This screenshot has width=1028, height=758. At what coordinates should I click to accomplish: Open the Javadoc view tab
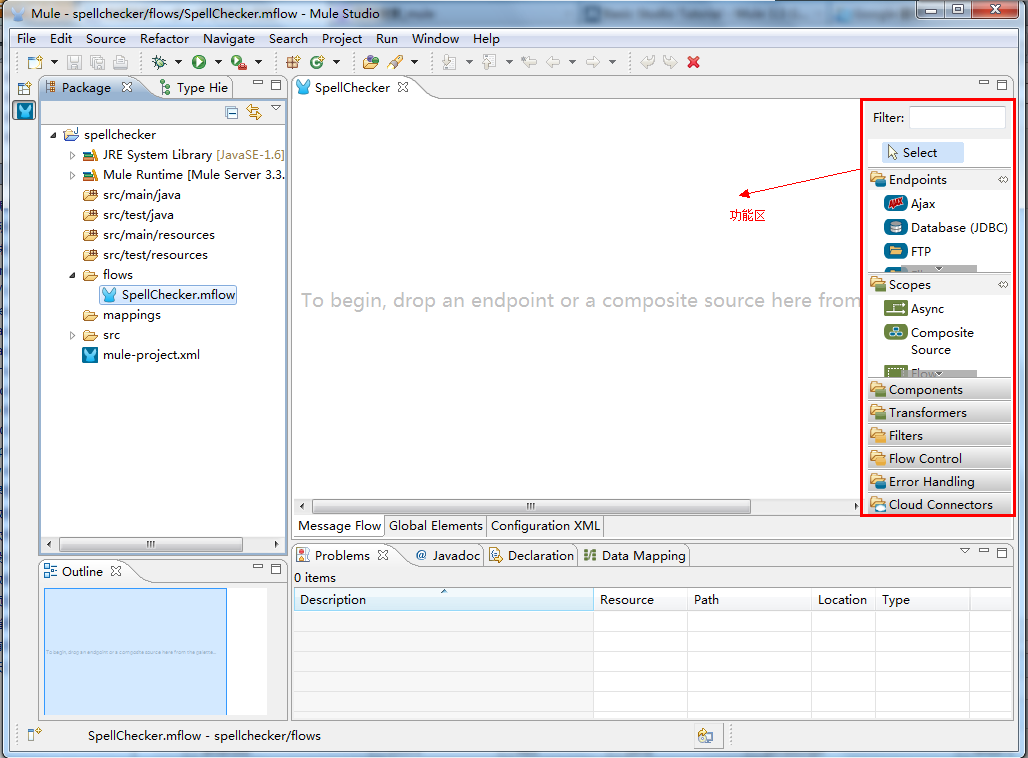[448, 555]
